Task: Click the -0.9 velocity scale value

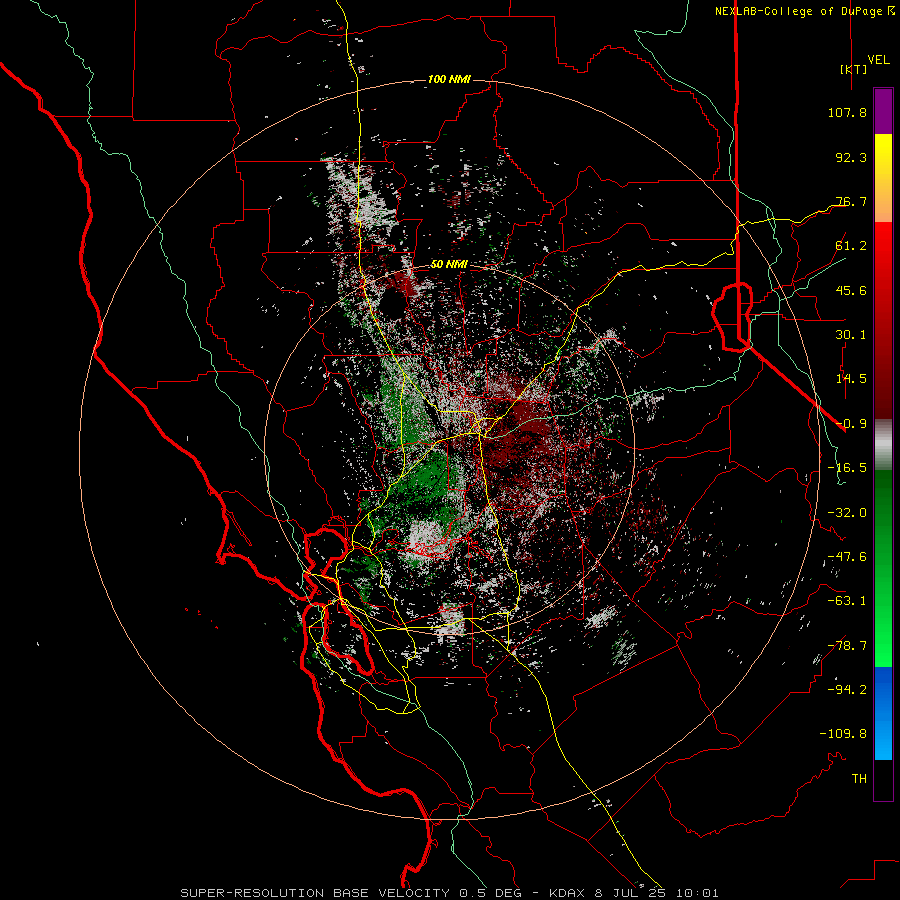Action: click(x=851, y=424)
